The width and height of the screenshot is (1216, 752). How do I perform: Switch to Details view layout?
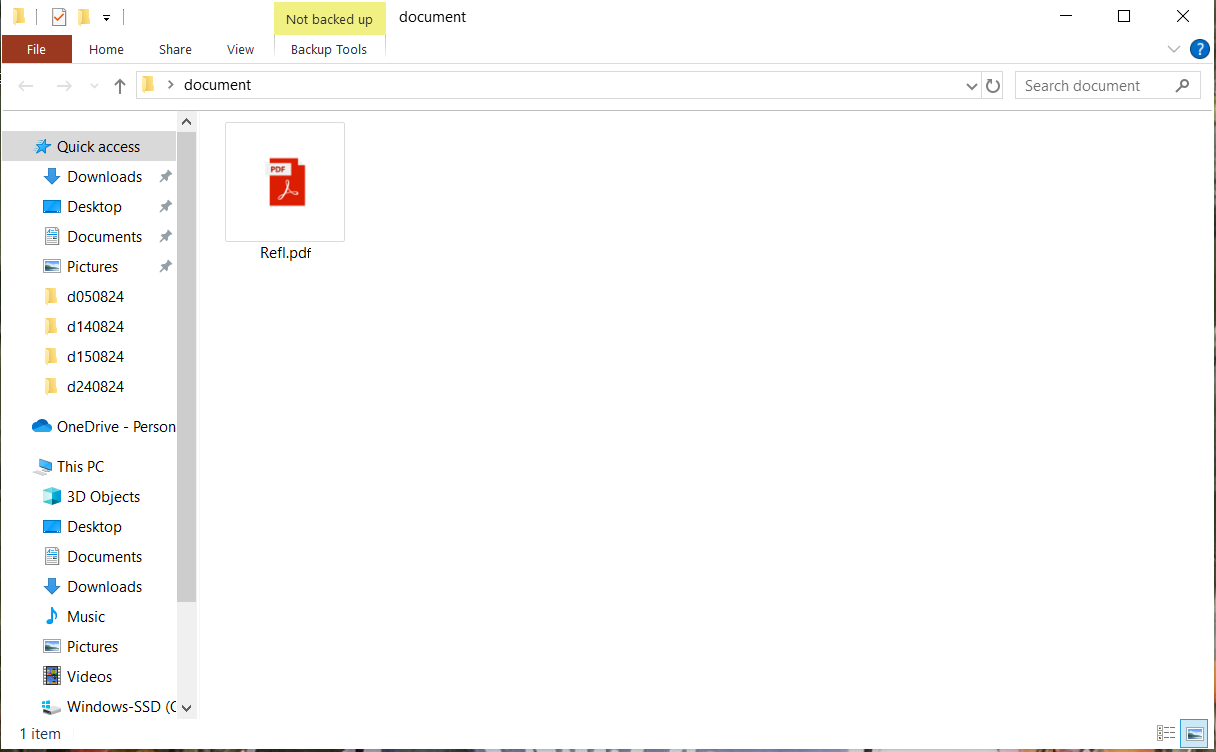(x=1166, y=733)
